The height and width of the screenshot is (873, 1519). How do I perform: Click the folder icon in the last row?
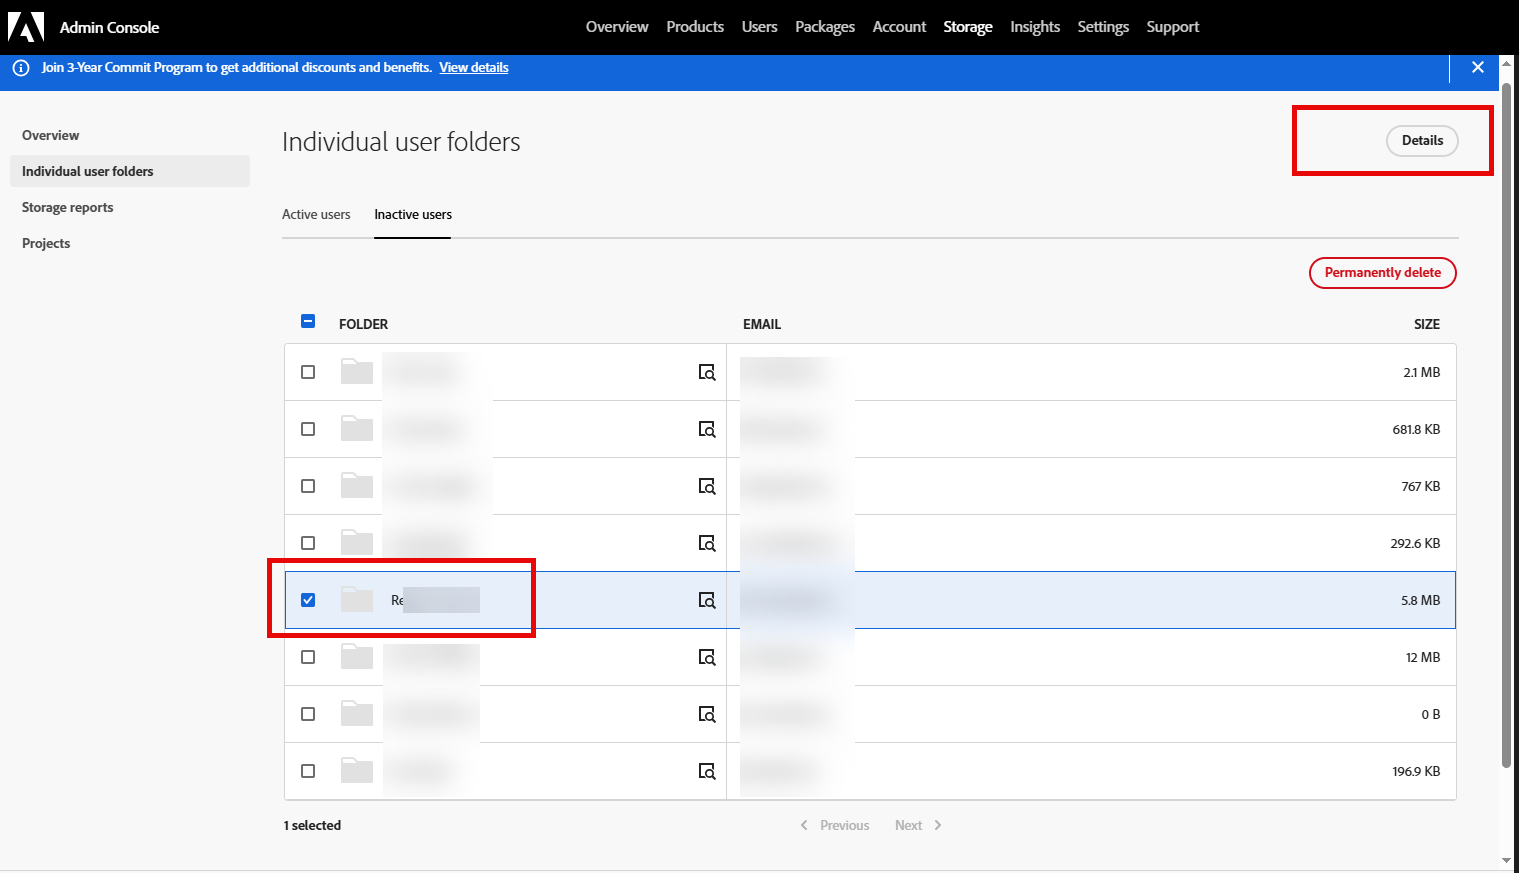[x=356, y=771]
